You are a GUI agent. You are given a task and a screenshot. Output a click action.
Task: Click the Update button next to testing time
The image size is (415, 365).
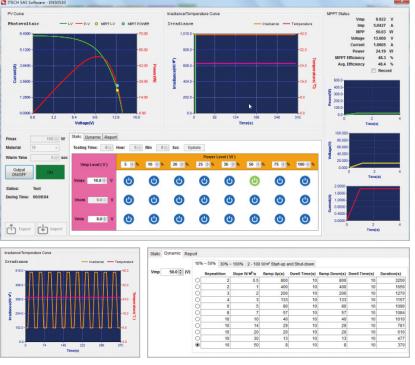[x=194, y=147]
